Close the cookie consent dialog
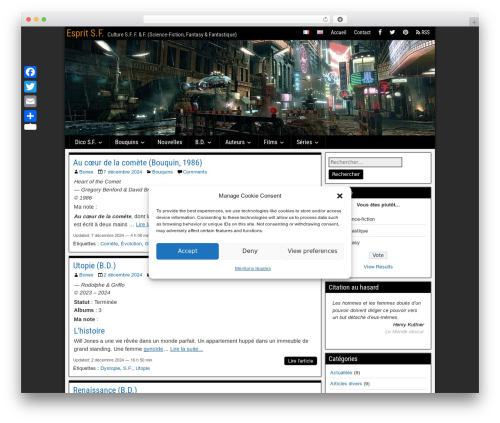500x423 pixels. [x=339, y=196]
